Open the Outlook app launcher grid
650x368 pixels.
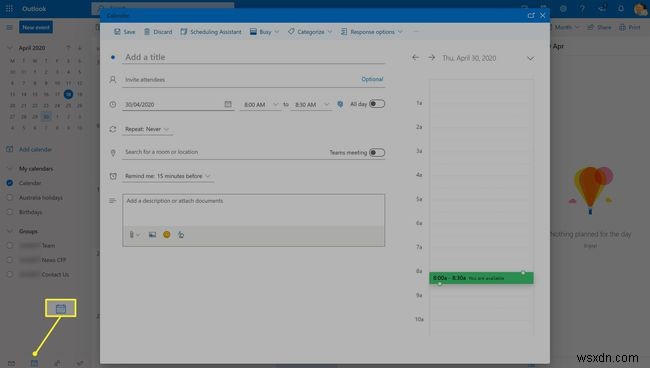click(x=9, y=8)
